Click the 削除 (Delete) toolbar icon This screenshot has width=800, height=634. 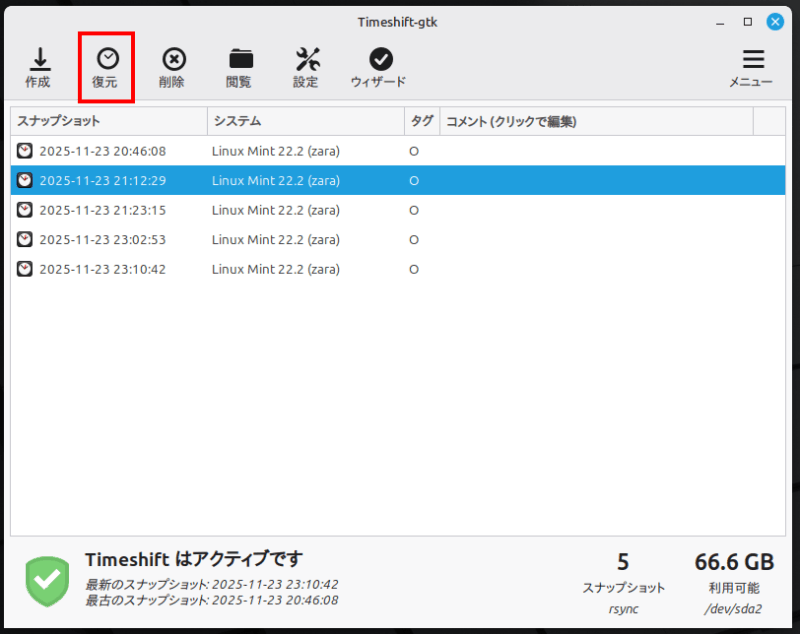(x=172, y=60)
